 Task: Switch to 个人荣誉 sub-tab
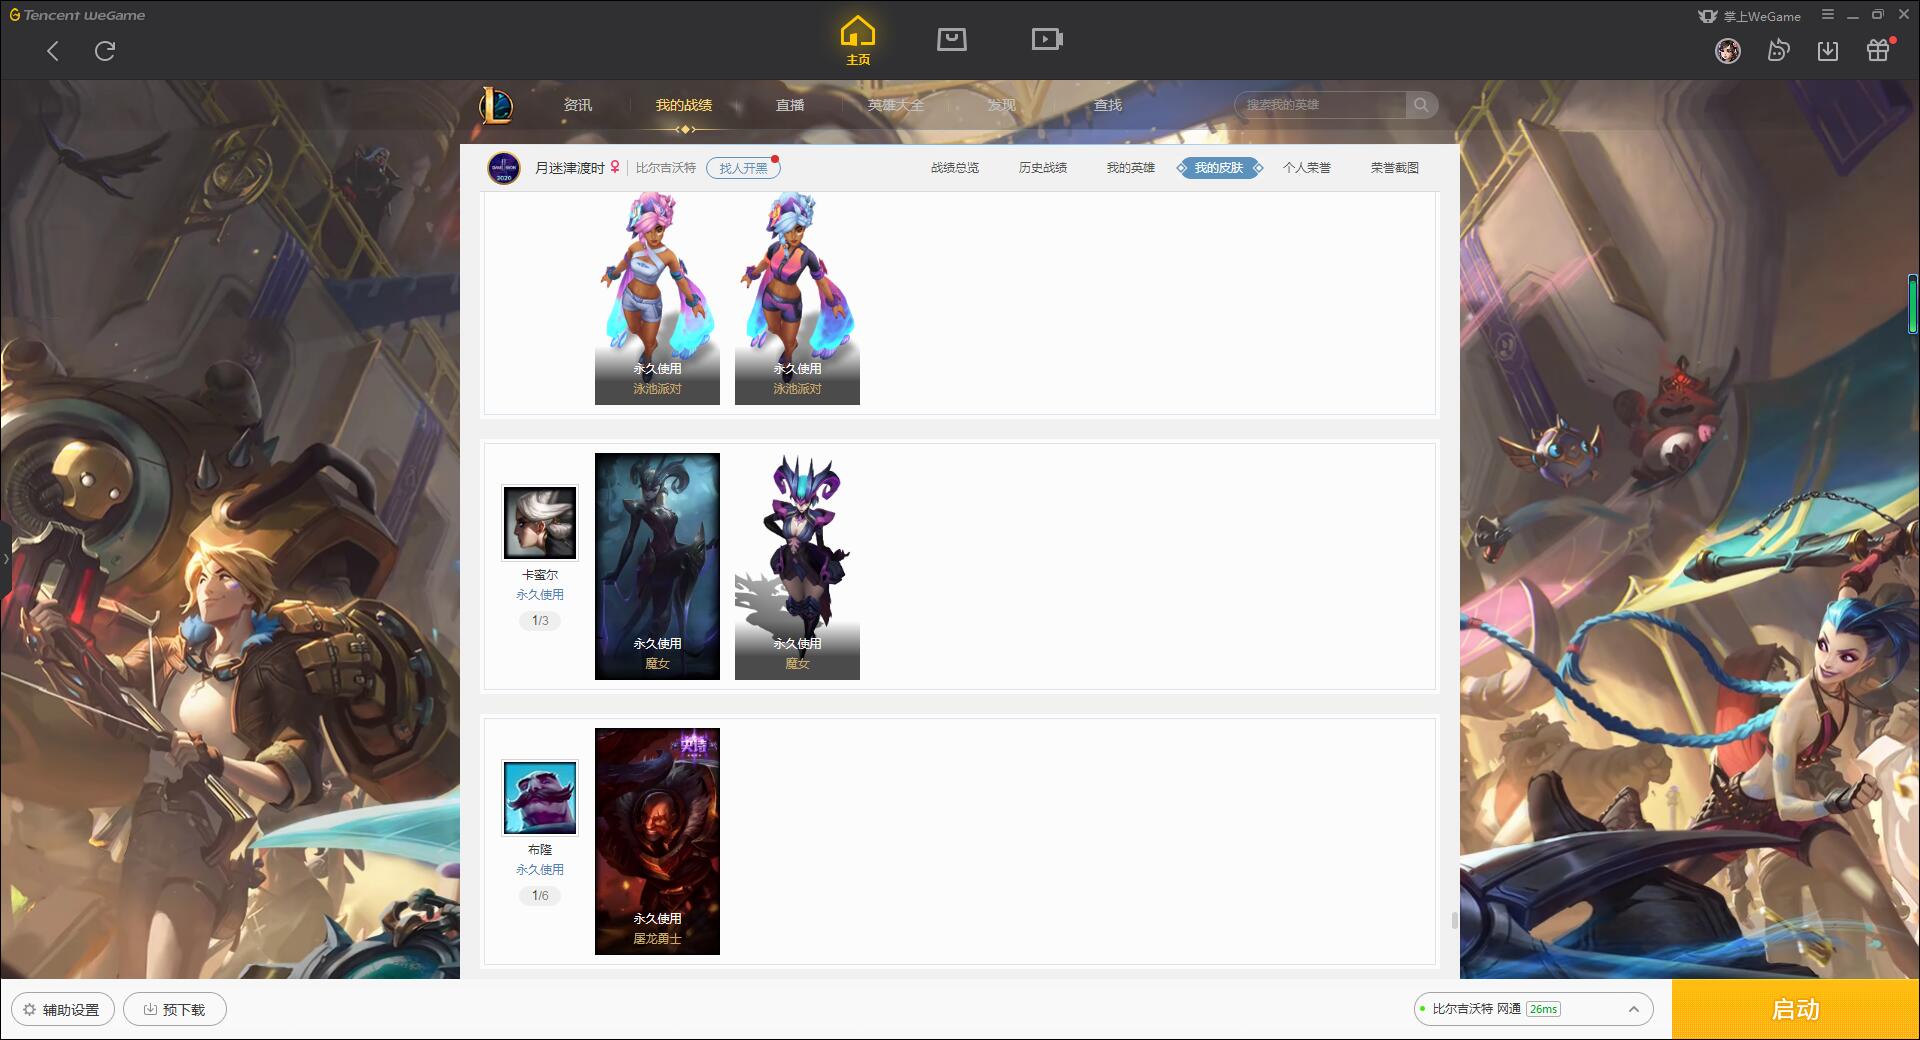point(1307,168)
